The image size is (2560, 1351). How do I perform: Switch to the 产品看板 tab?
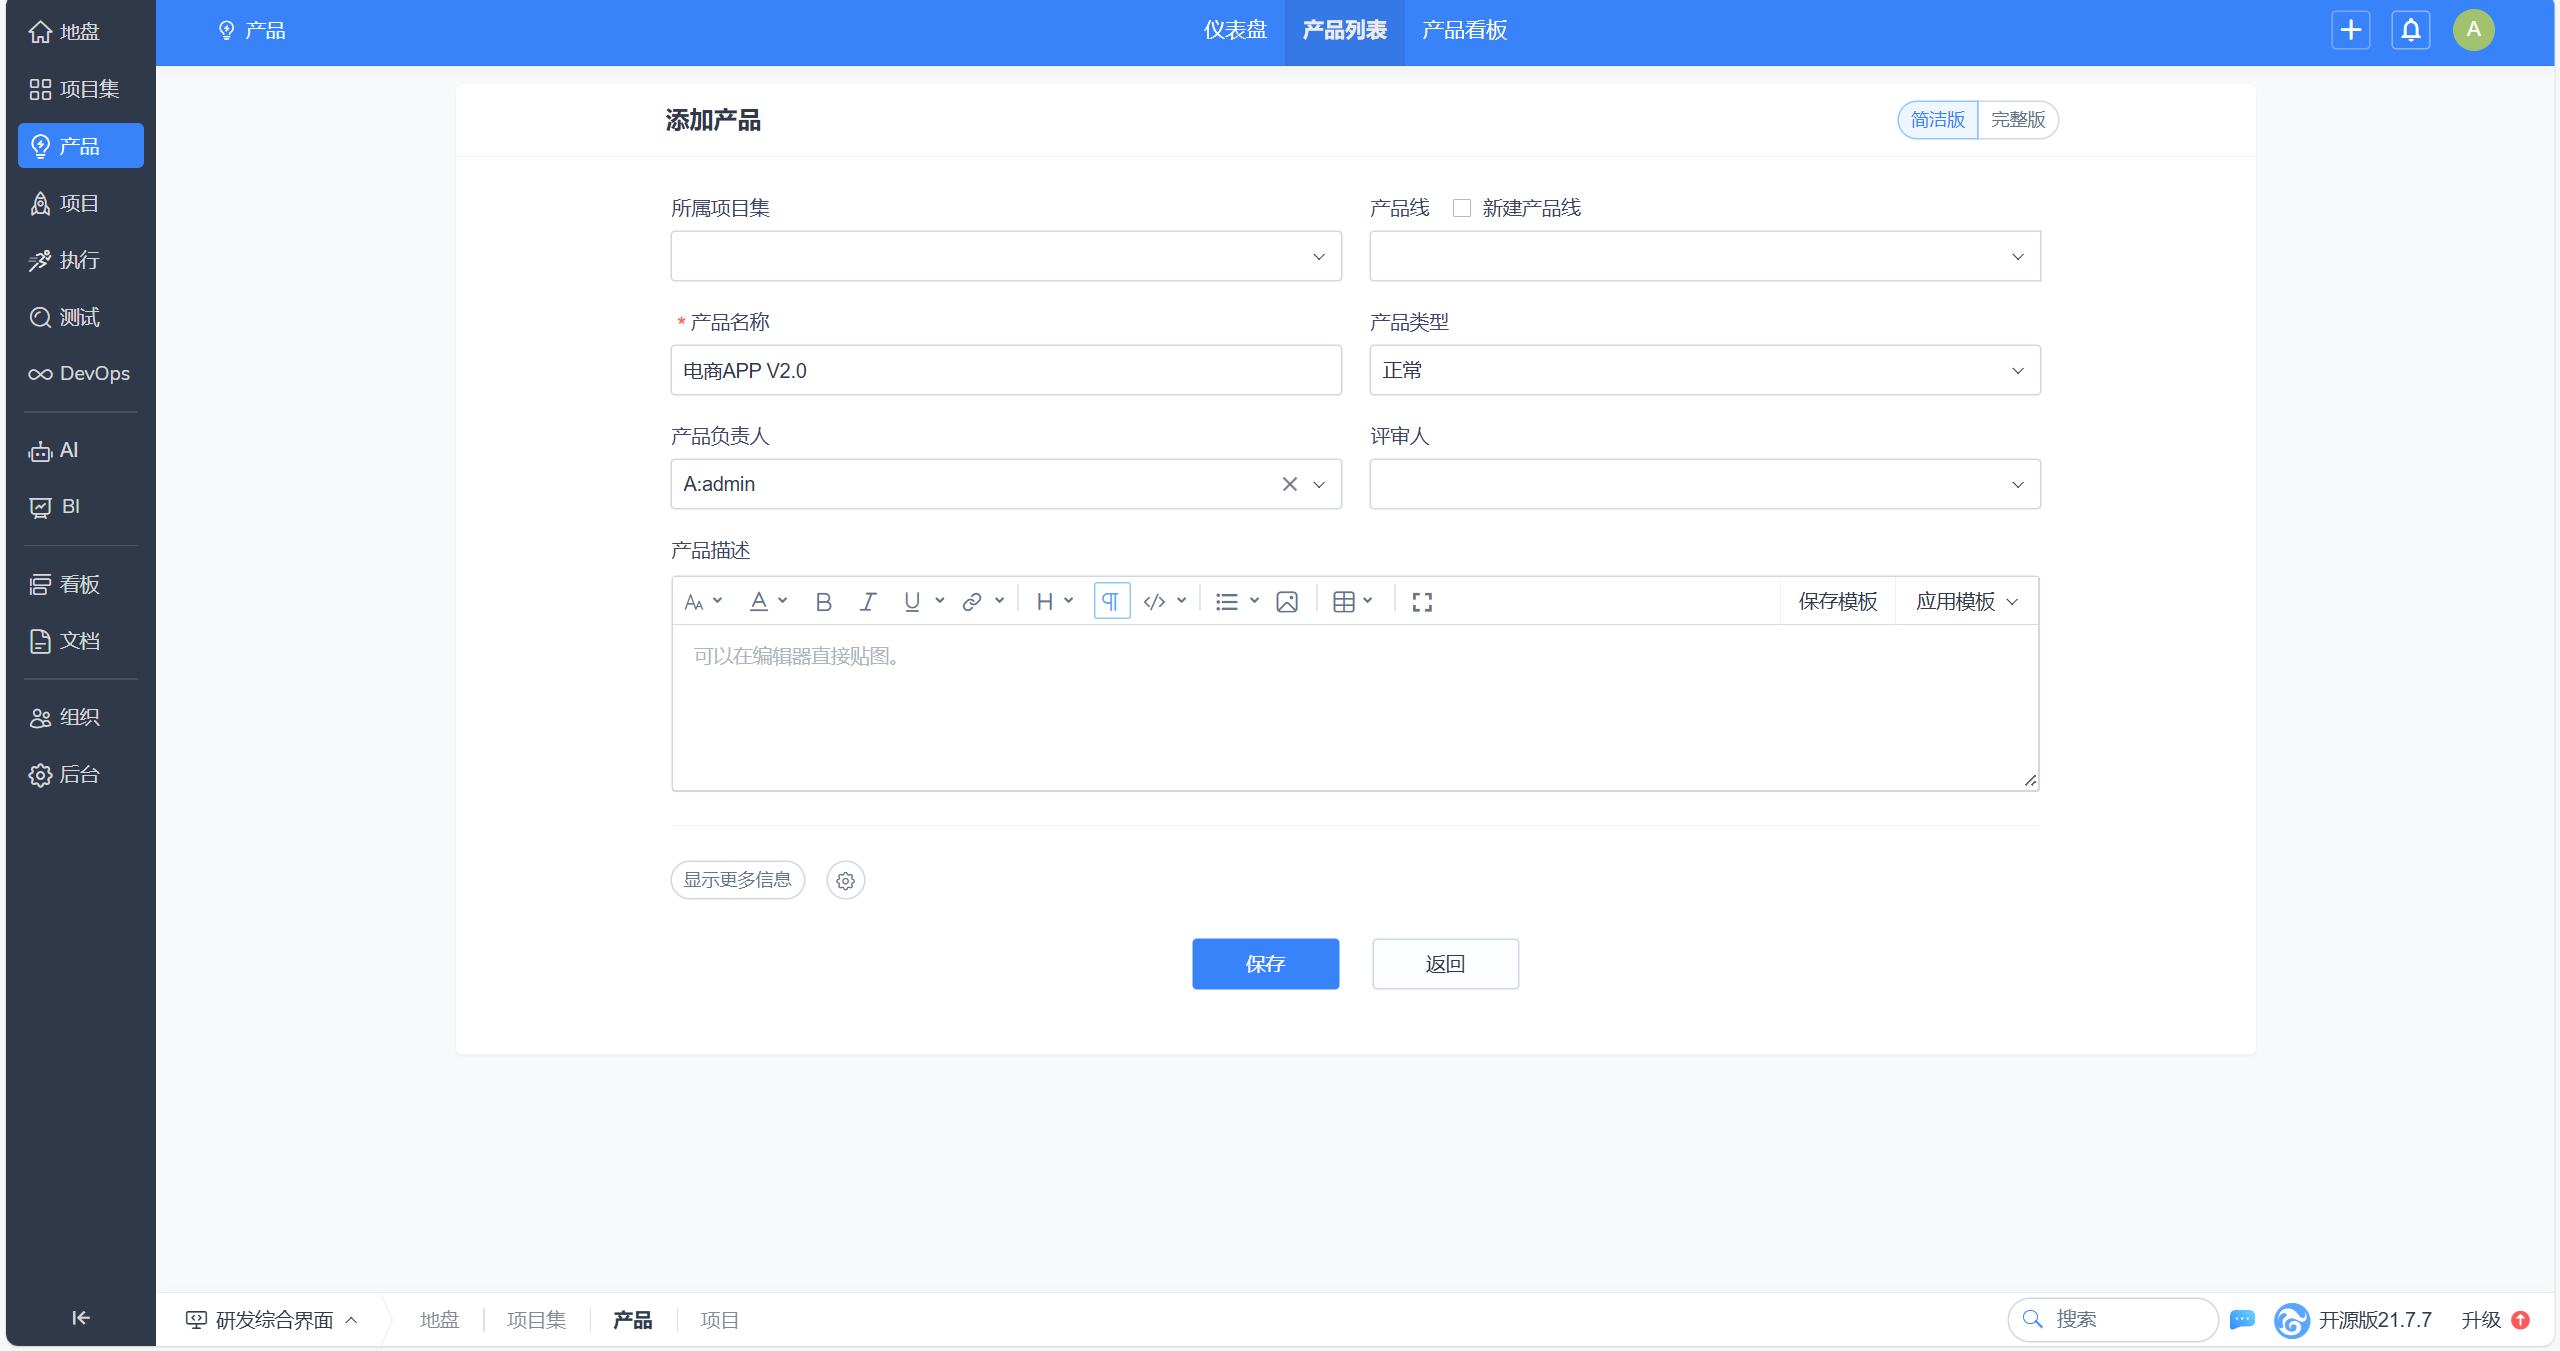[1464, 31]
